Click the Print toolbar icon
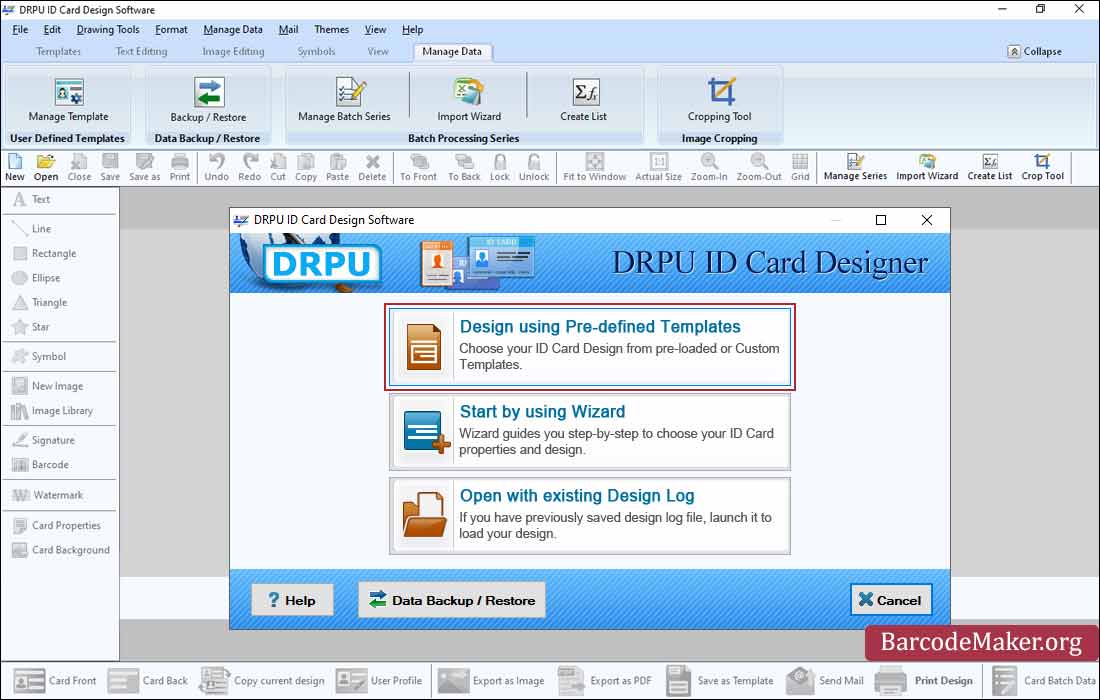The width and height of the screenshot is (1100, 700). point(180,168)
